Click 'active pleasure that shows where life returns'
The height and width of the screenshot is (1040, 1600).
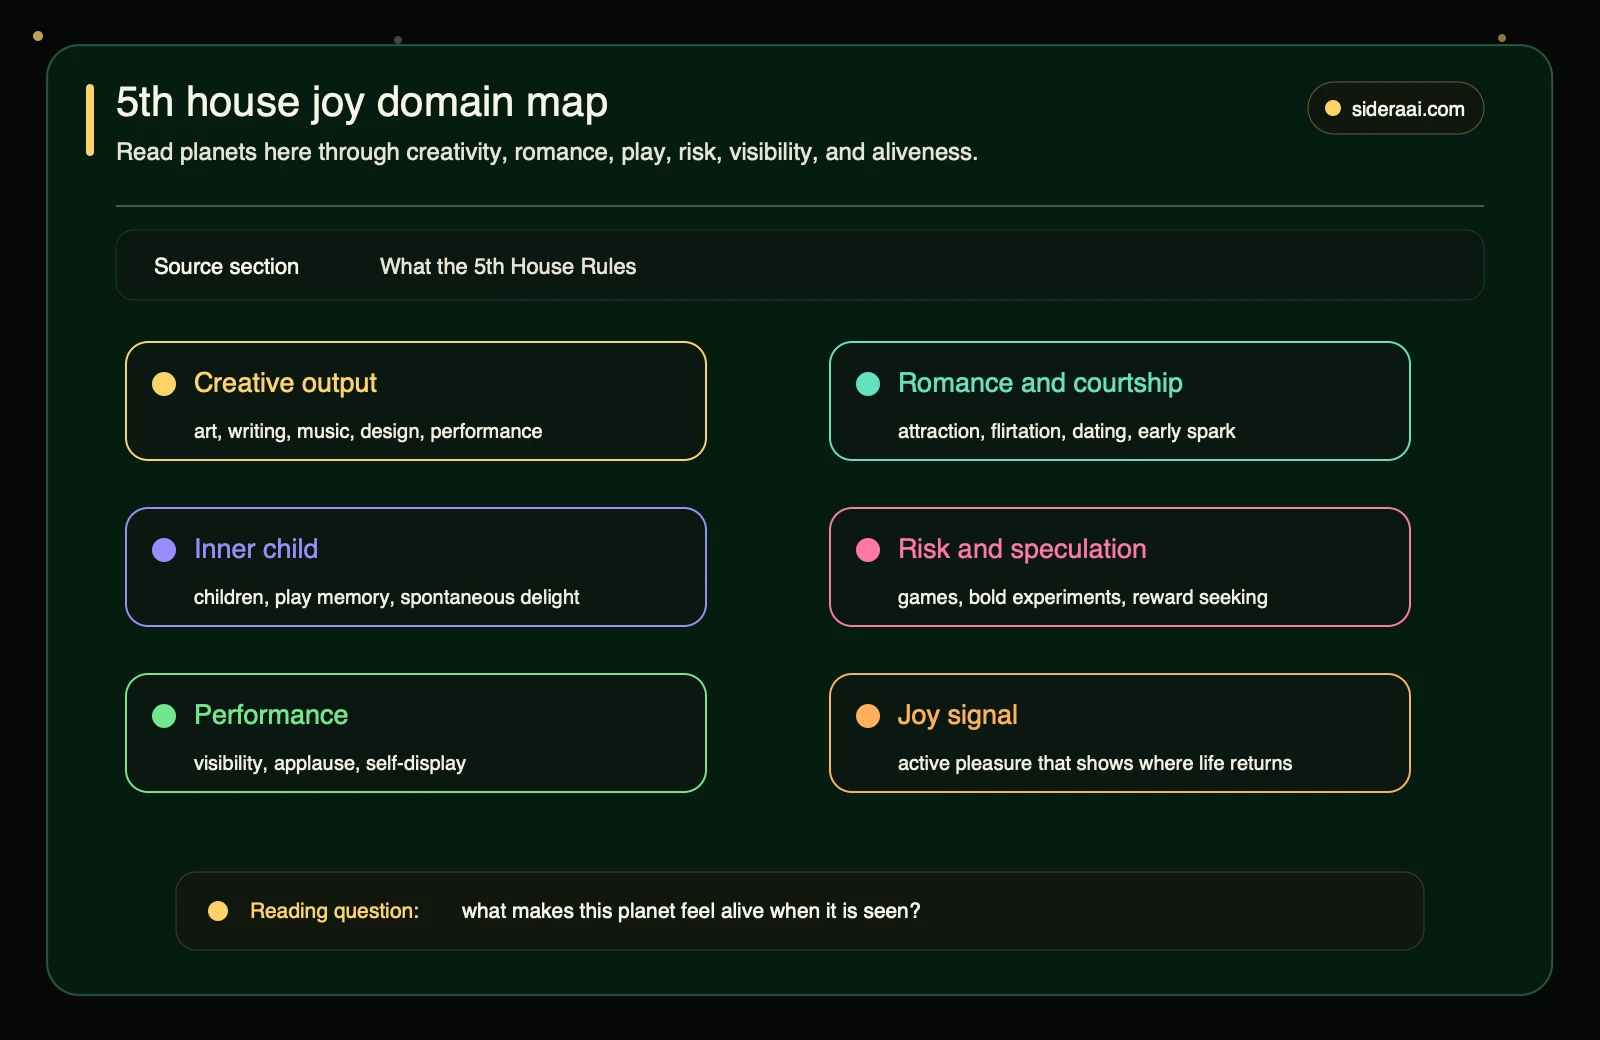click(1095, 763)
